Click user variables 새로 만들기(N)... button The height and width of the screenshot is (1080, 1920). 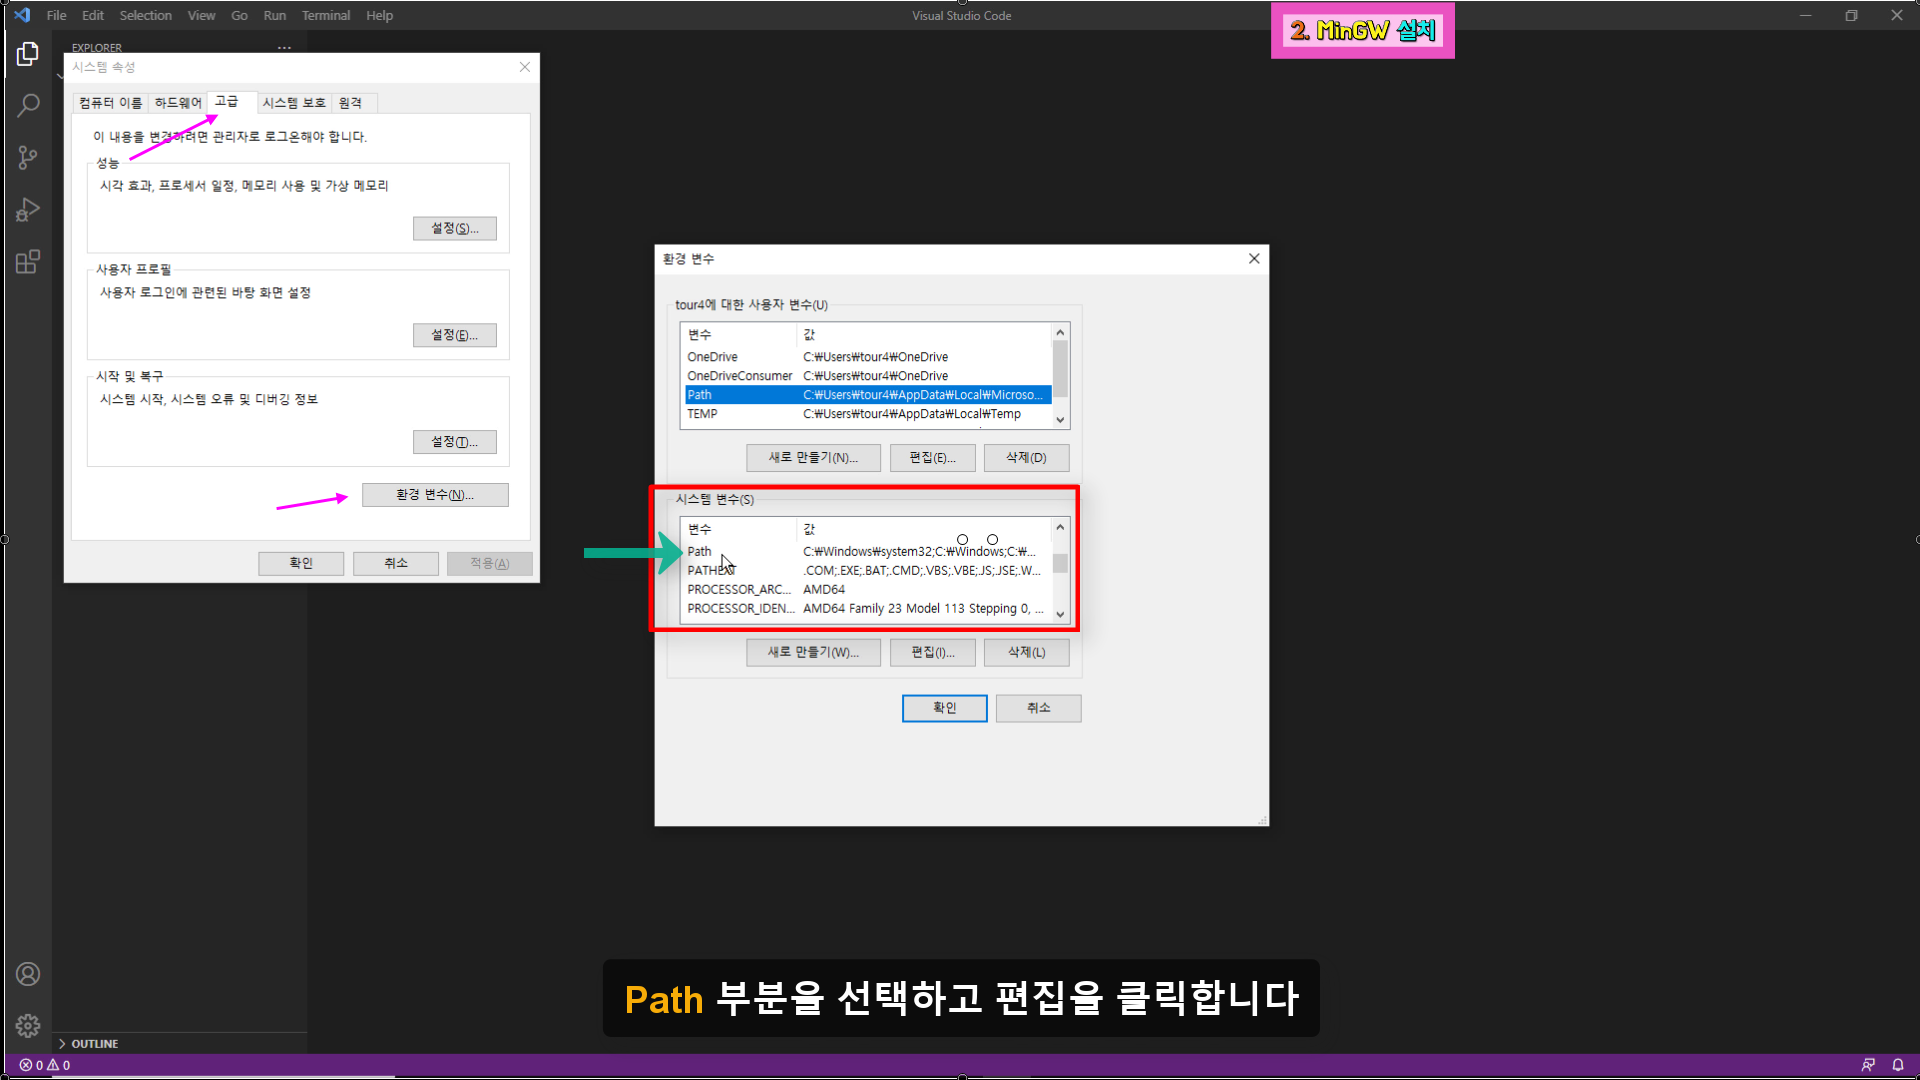click(812, 458)
